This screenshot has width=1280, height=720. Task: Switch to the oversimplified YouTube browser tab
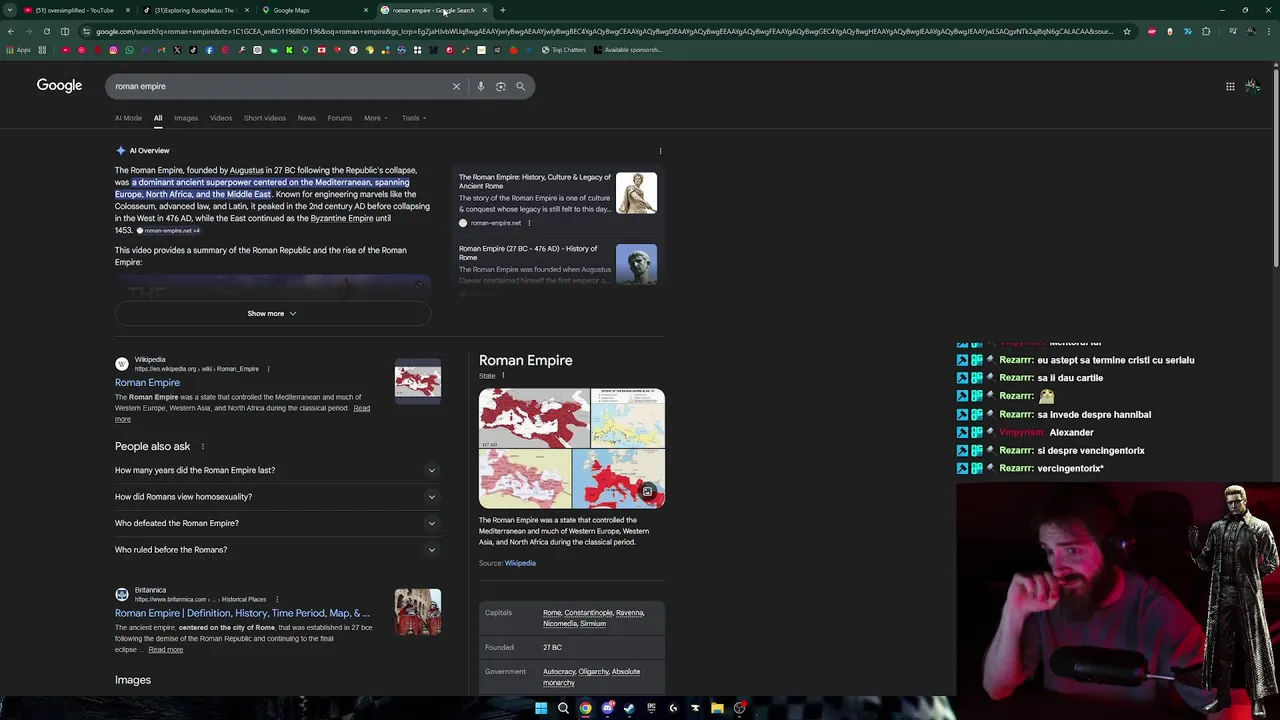(x=75, y=10)
